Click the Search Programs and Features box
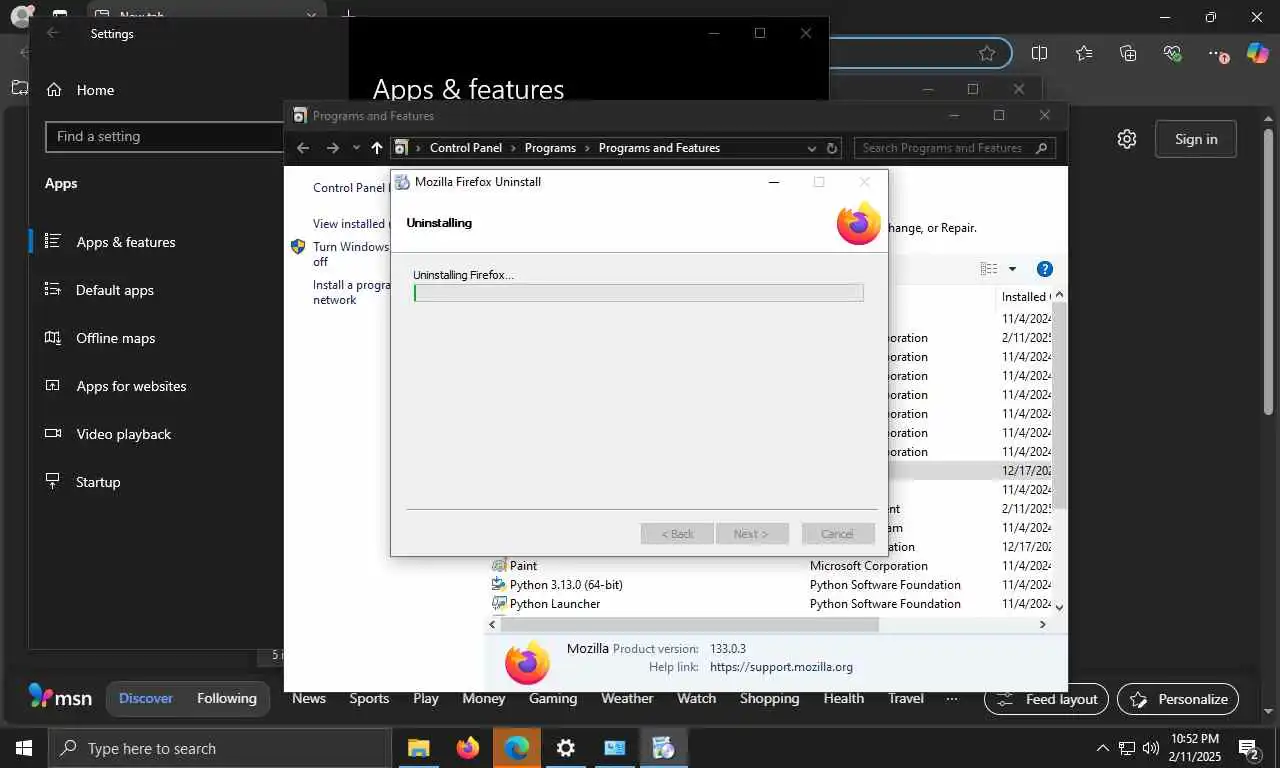Viewport: 1280px width, 768px height. [x=955, y=148]
